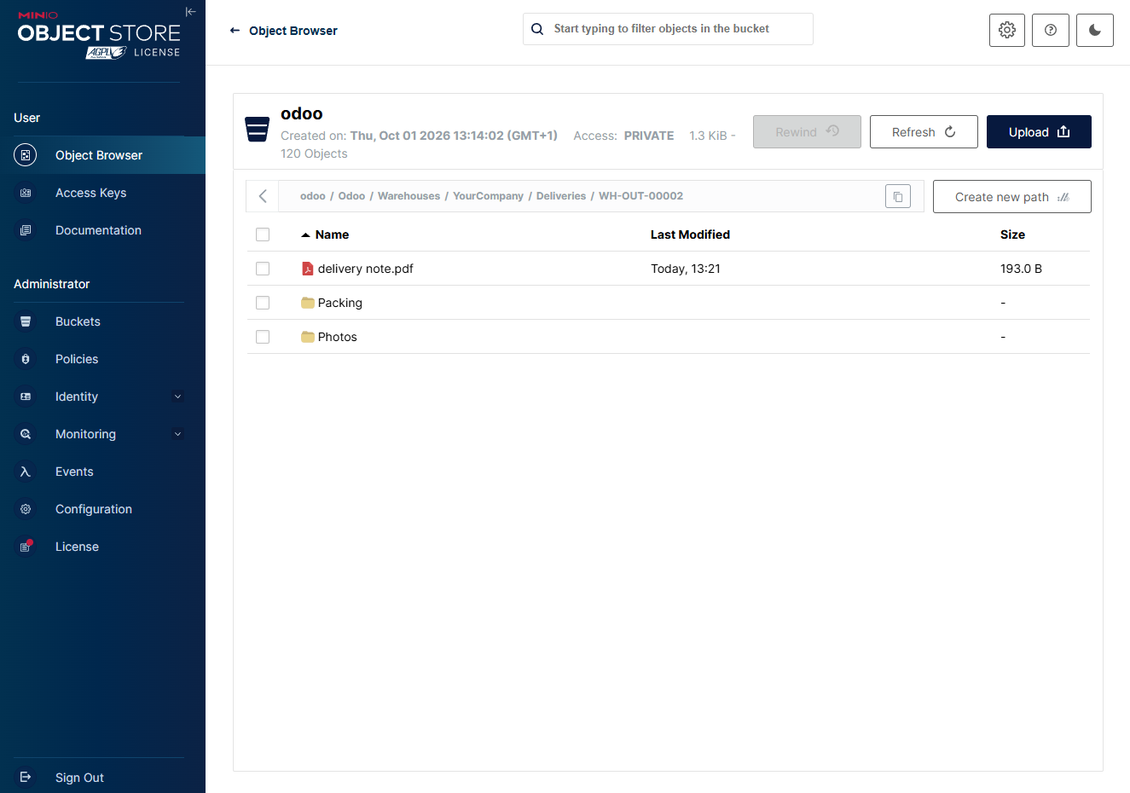Expand the Monitoring submenu chevron
The image size is (1130, 793).
[177, 434]
